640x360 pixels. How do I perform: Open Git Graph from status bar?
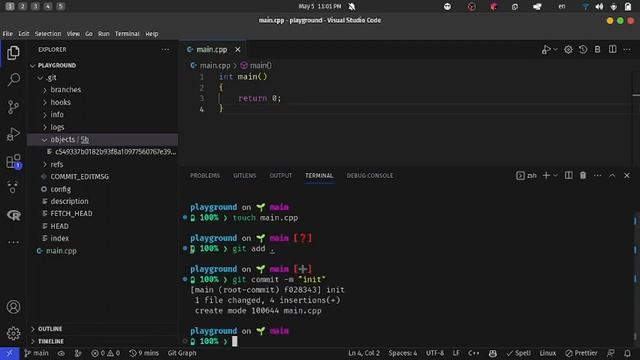[182, 353]
